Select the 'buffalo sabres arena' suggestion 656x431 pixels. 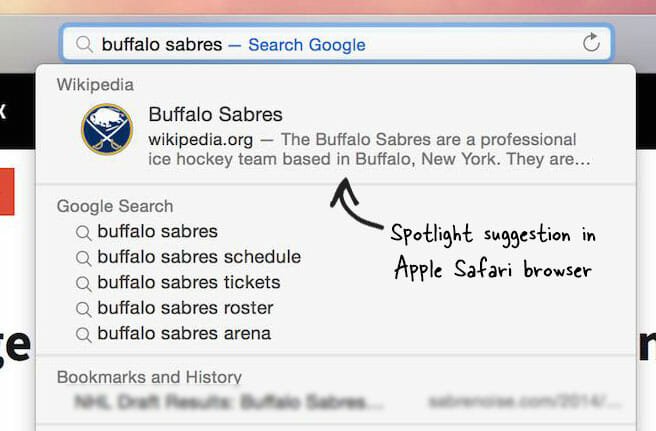tap(184, 334)
